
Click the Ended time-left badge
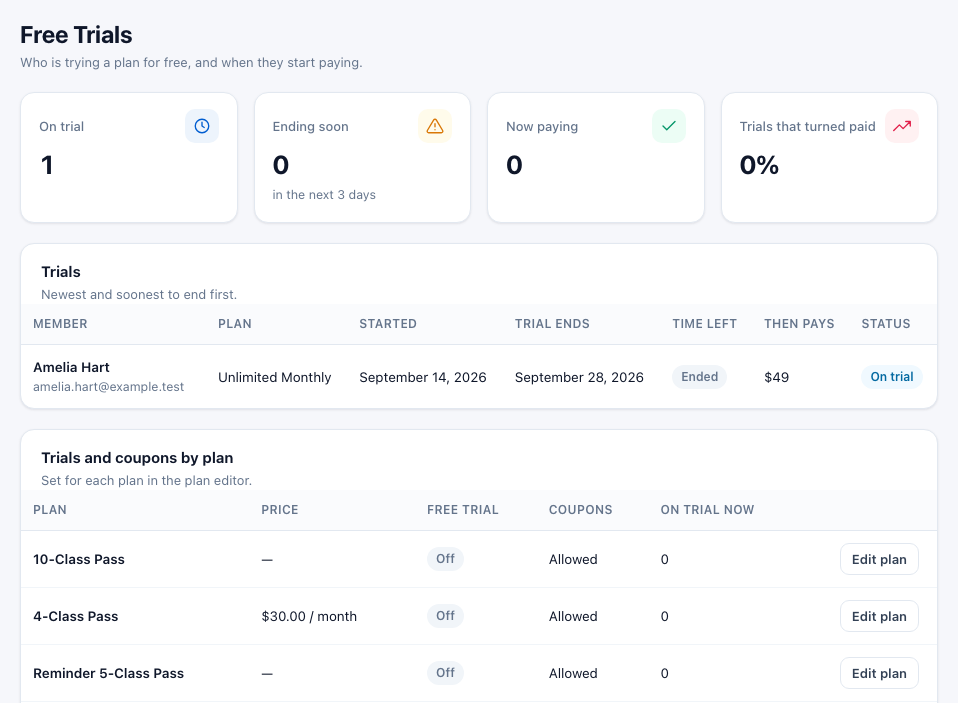(699, 376)
